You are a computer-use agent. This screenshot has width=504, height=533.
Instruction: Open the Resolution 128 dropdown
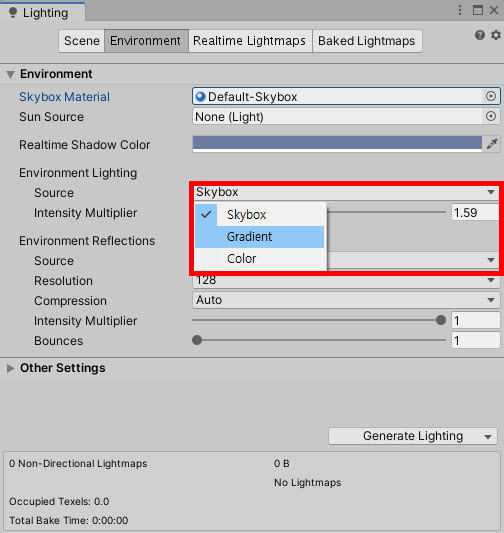346,280
